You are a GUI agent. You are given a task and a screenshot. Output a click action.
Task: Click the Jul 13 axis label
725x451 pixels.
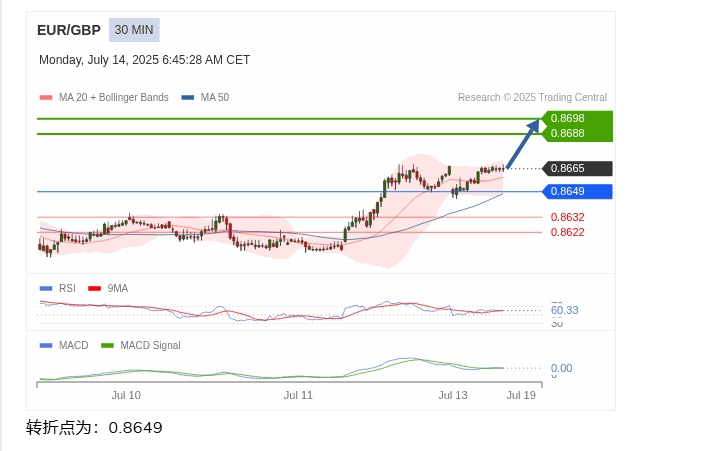(453, 395)
